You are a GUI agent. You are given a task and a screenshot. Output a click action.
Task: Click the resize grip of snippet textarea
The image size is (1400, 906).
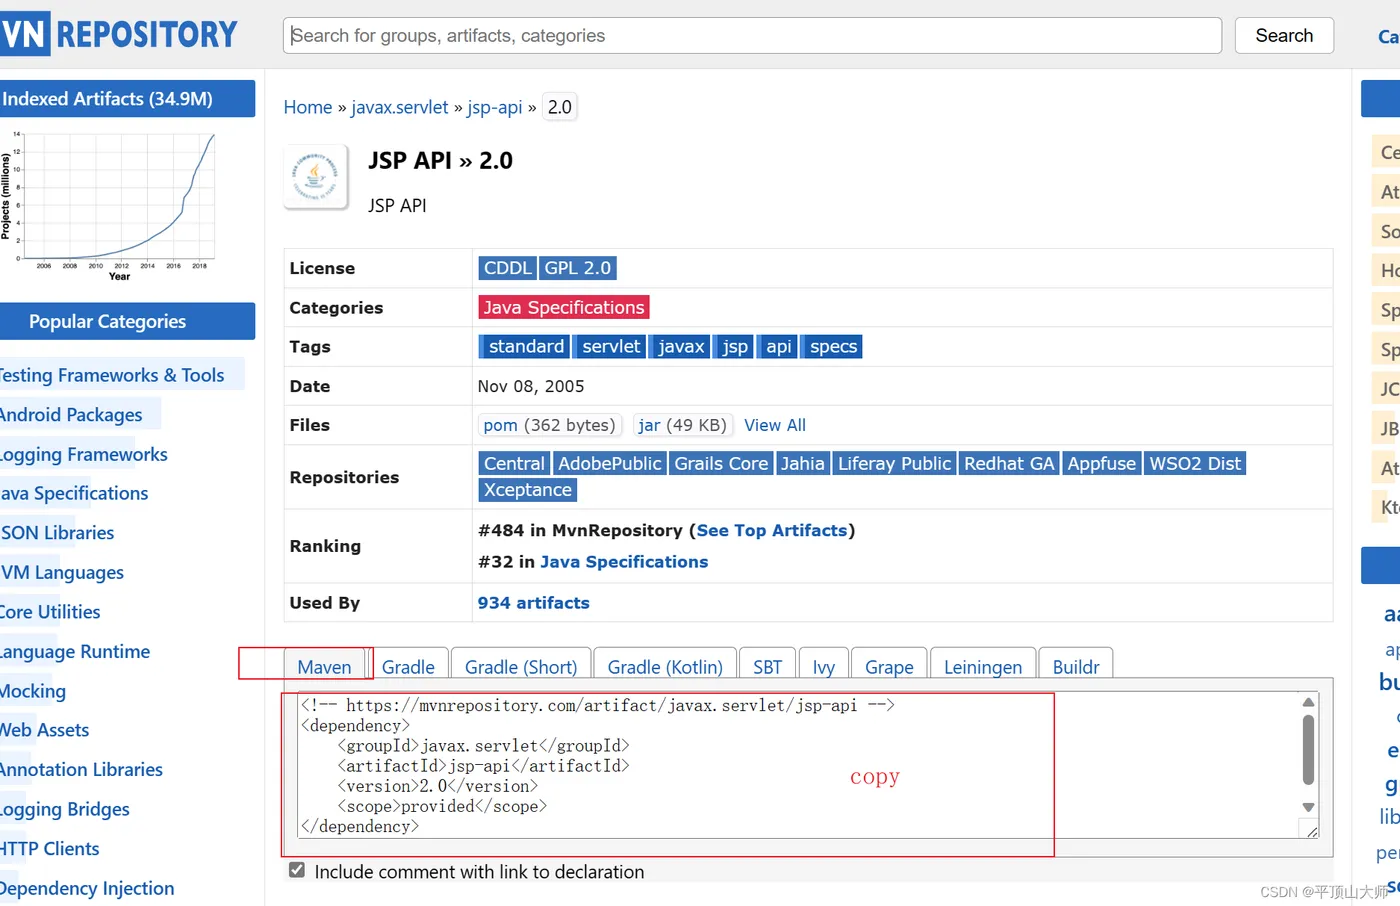coord(1312,831)
